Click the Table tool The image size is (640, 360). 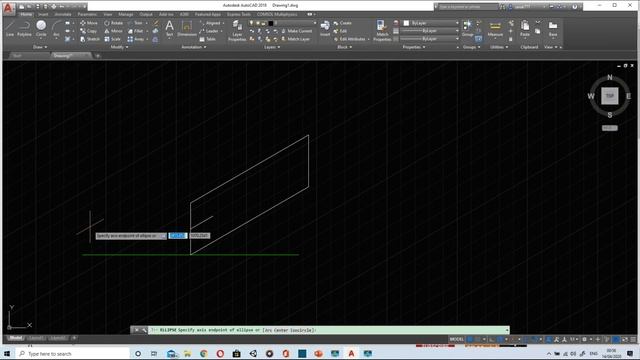(207, 39)
